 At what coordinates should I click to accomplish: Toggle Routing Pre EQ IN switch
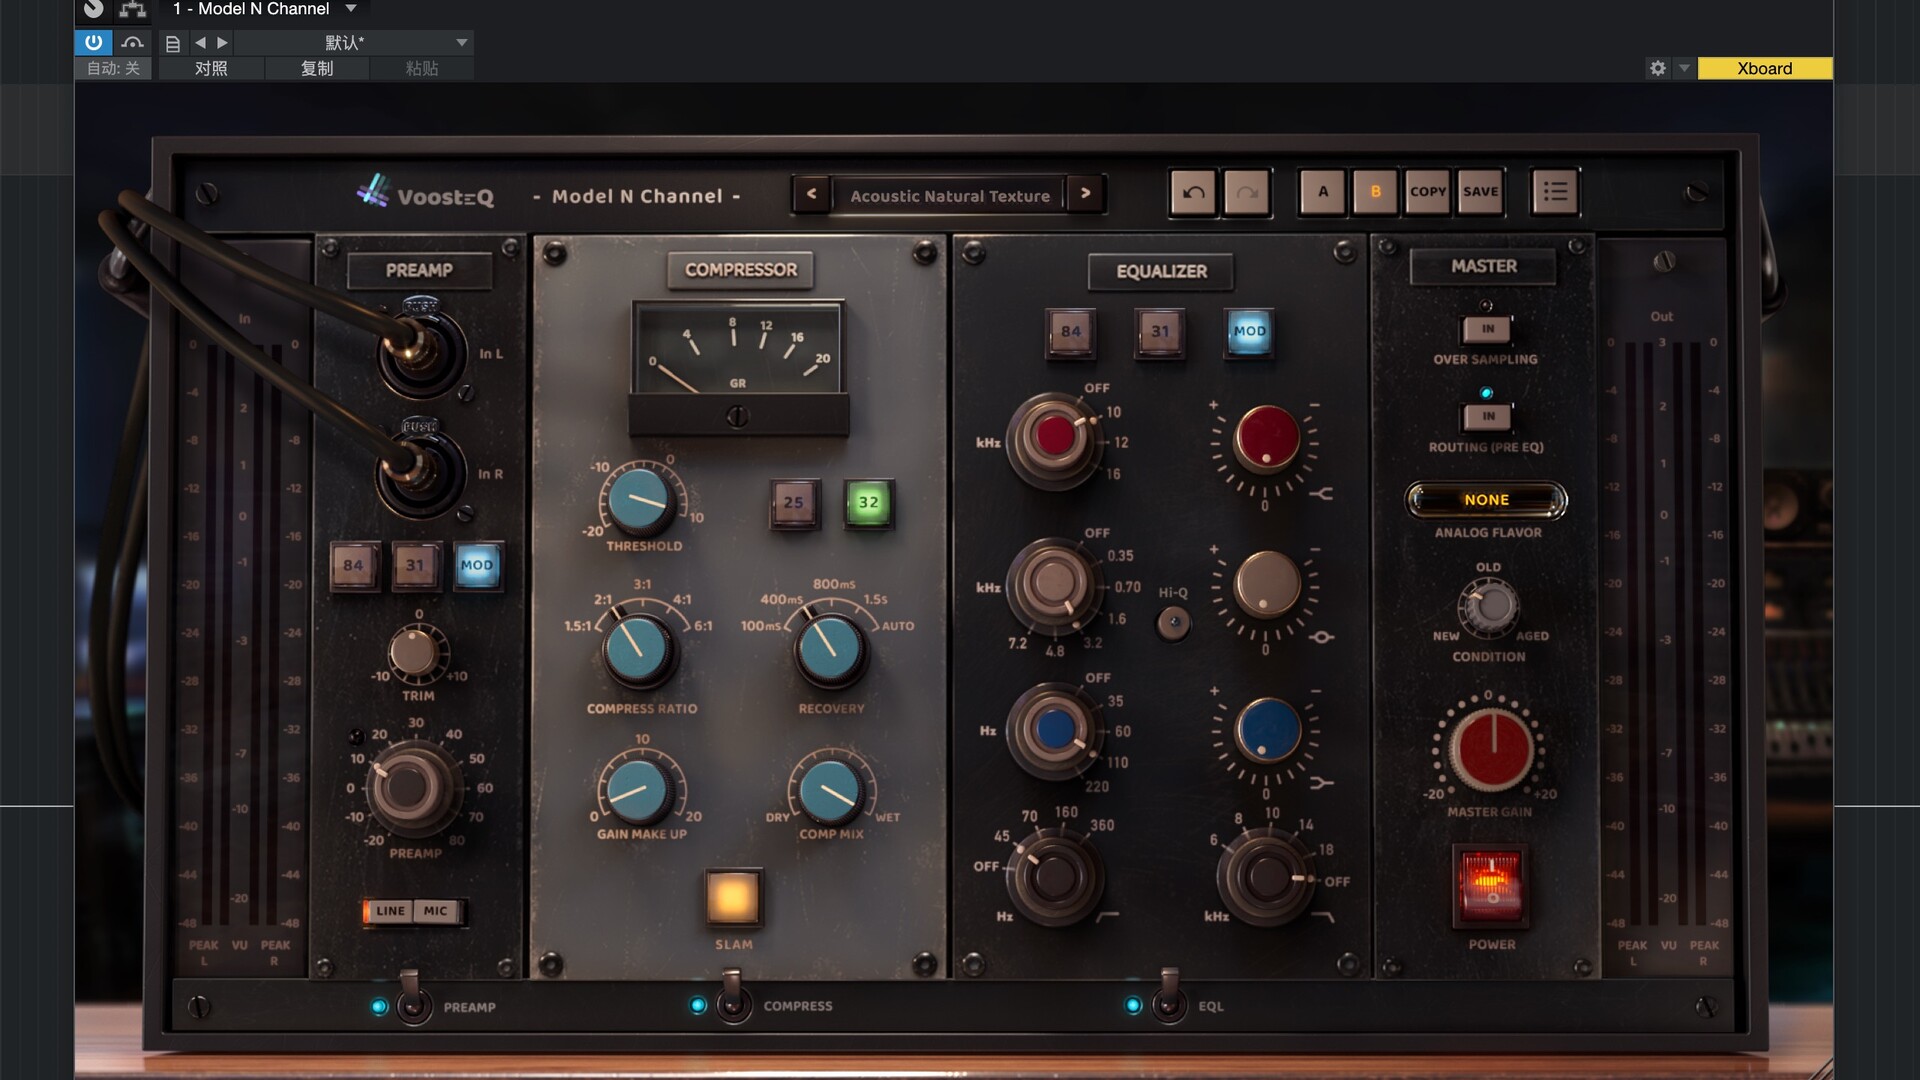(1487, 416)
